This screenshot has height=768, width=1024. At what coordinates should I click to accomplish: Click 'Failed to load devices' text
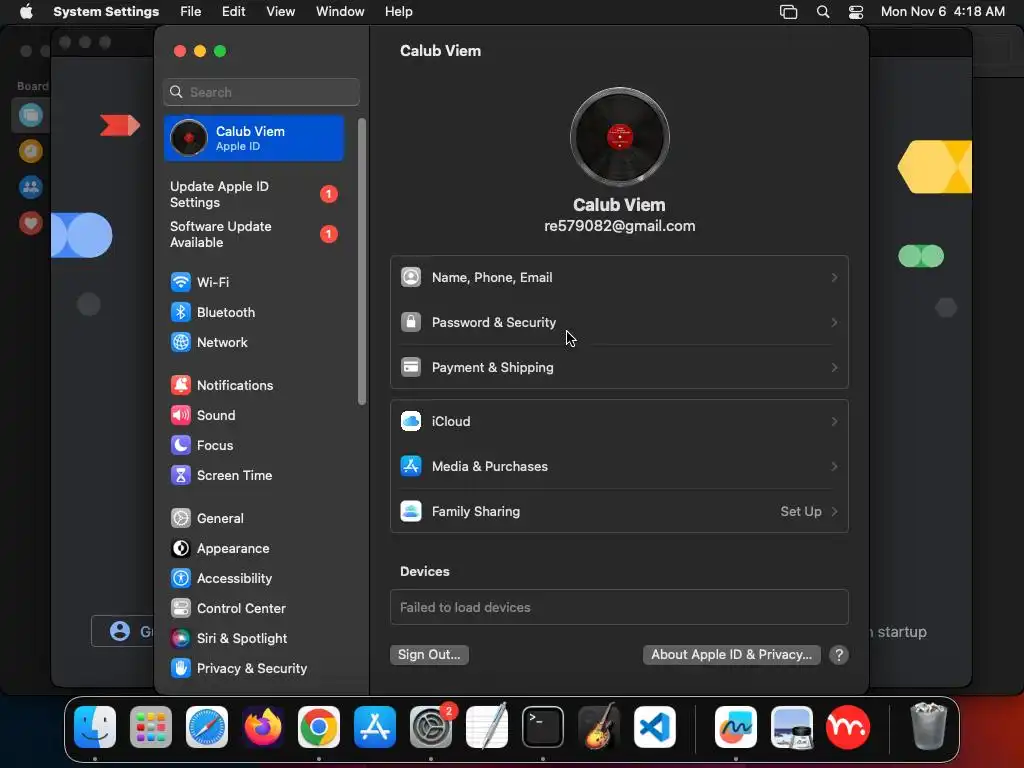coord(465,607)
